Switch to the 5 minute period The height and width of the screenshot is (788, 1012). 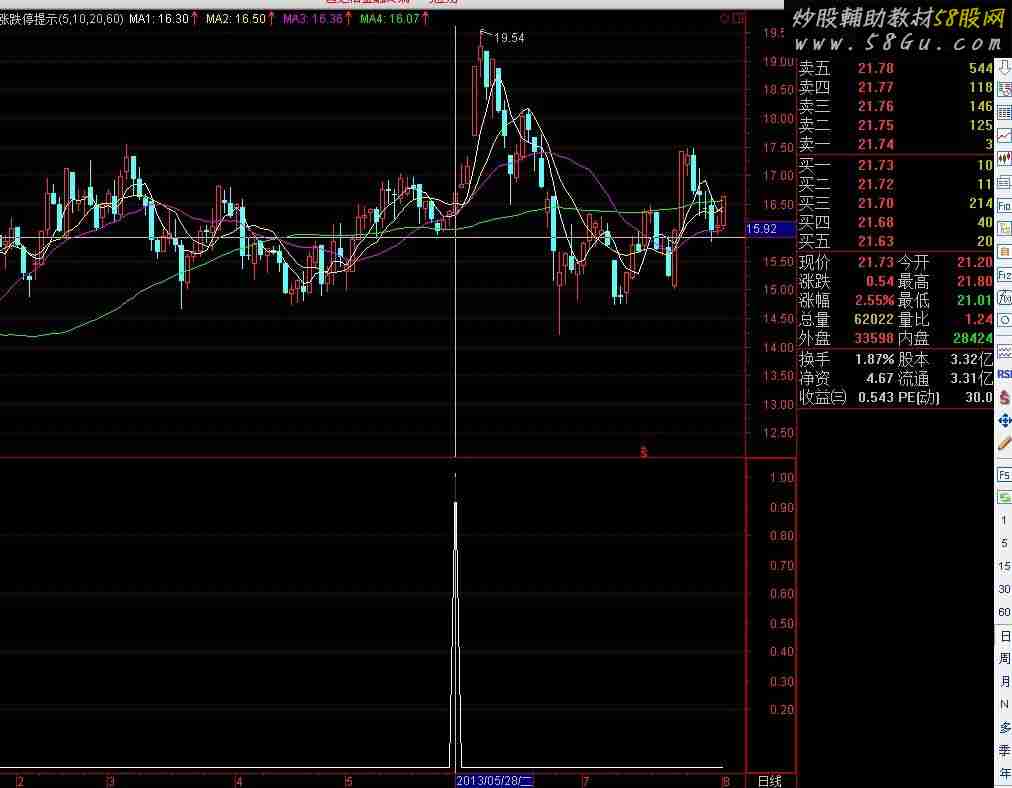click(x=1004, y=543)
